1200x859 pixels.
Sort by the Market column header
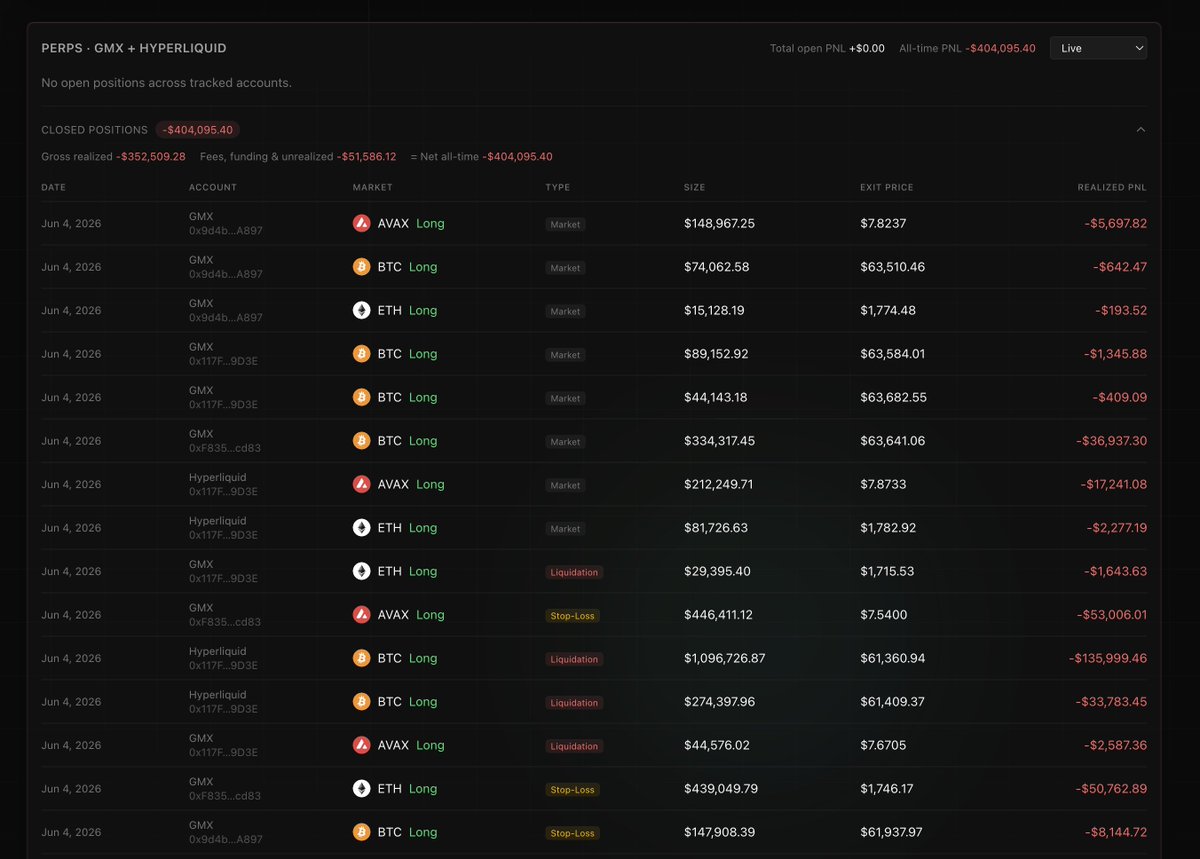pyautogui.click(x=373, y=187)
